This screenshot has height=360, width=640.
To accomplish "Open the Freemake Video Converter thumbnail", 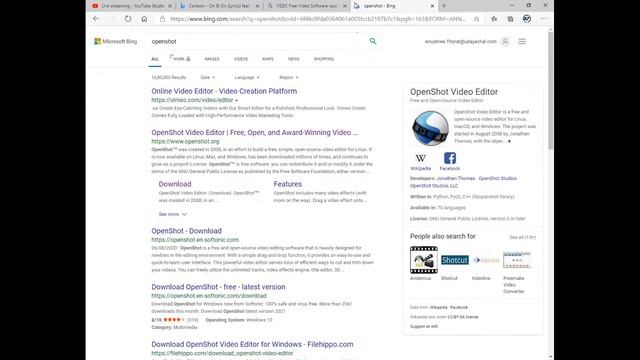I will tap(517, 260).
